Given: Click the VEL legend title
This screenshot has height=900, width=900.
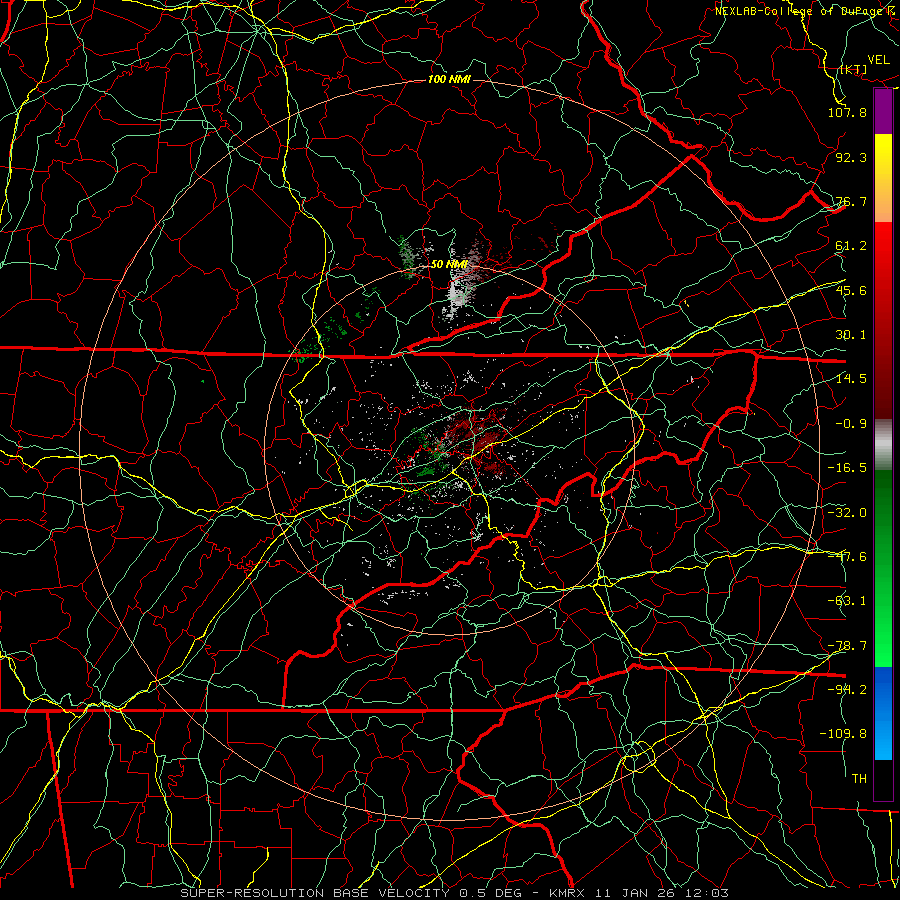Looking at the screenshot, I should [x=879, y=60].
